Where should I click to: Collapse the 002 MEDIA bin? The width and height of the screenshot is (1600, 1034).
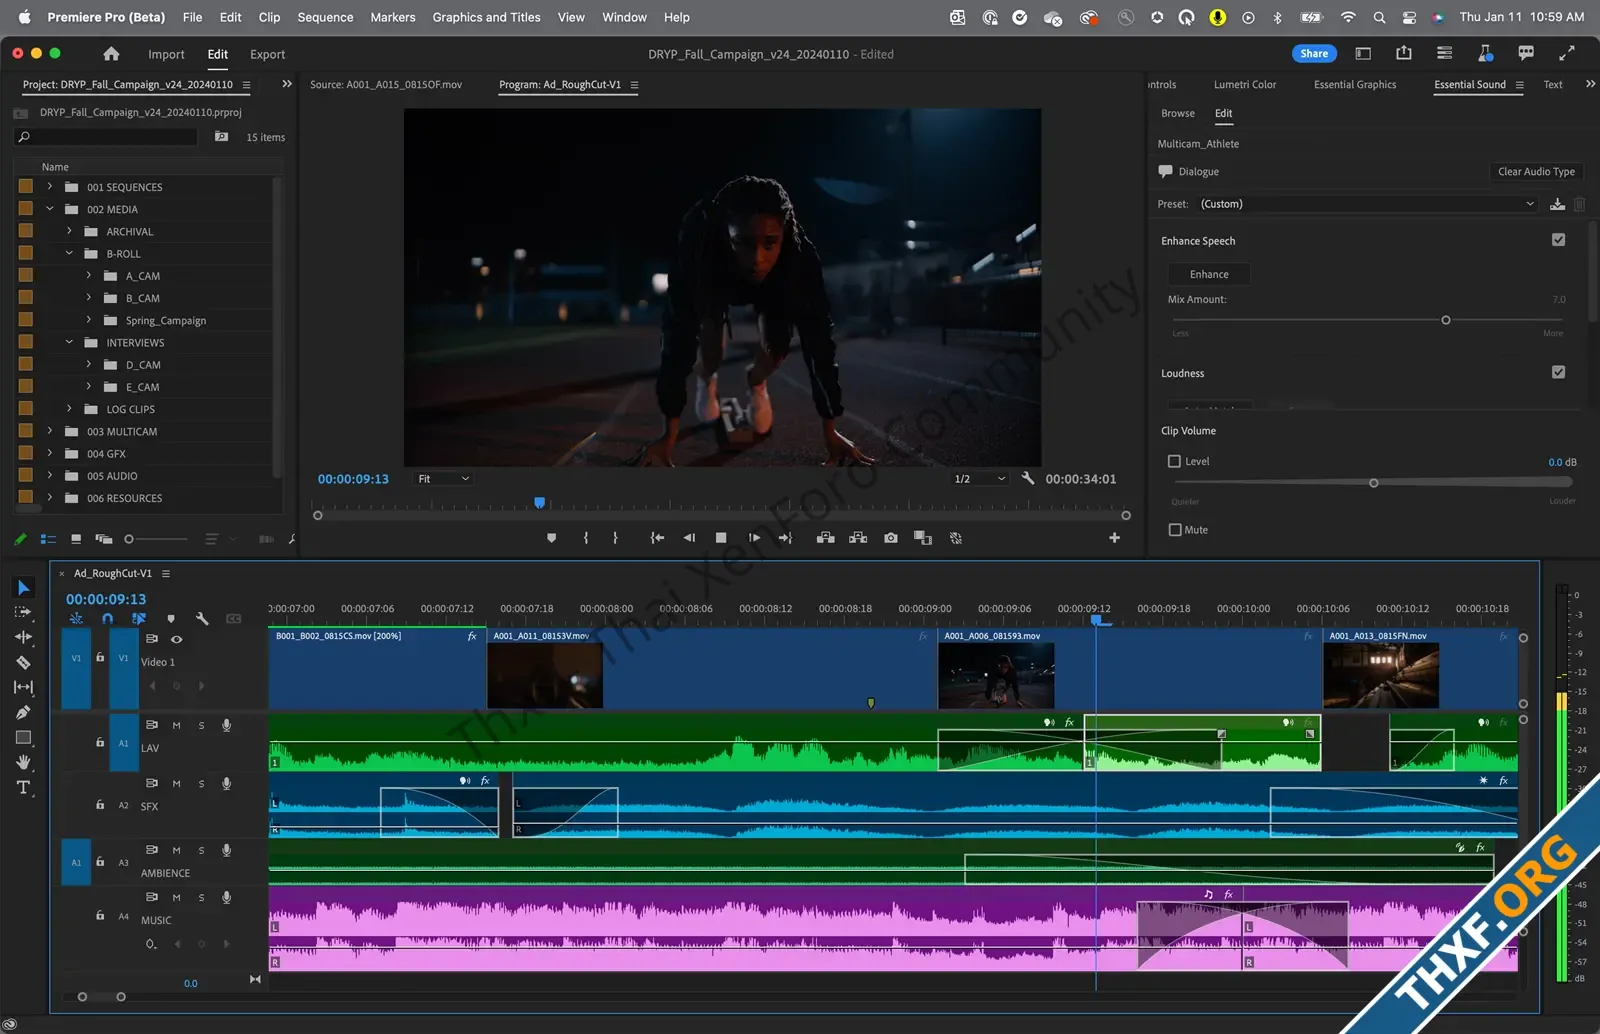click(49, 209)
